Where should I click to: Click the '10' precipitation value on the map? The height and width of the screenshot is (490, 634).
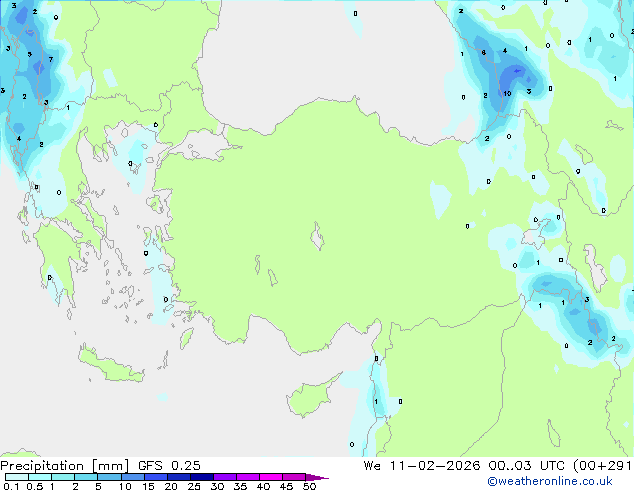(507, 93)
